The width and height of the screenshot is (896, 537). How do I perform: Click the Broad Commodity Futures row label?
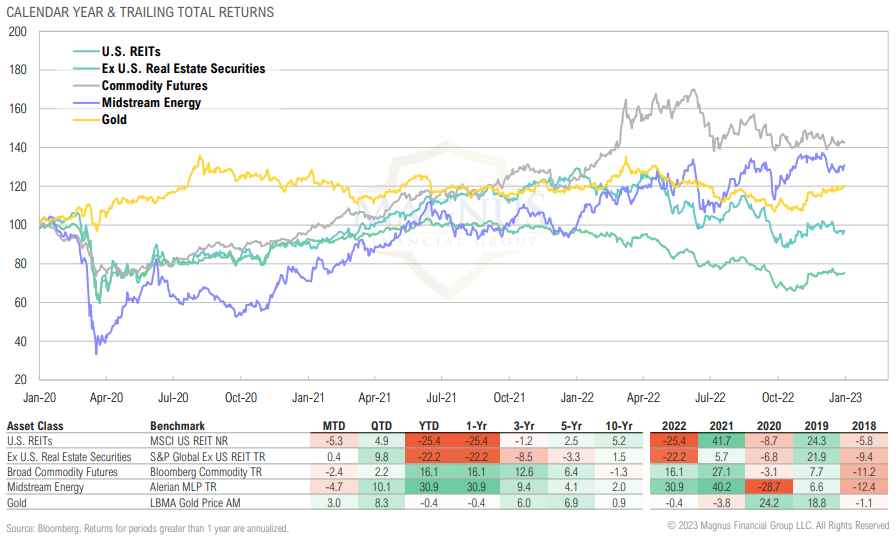(60, 471)
